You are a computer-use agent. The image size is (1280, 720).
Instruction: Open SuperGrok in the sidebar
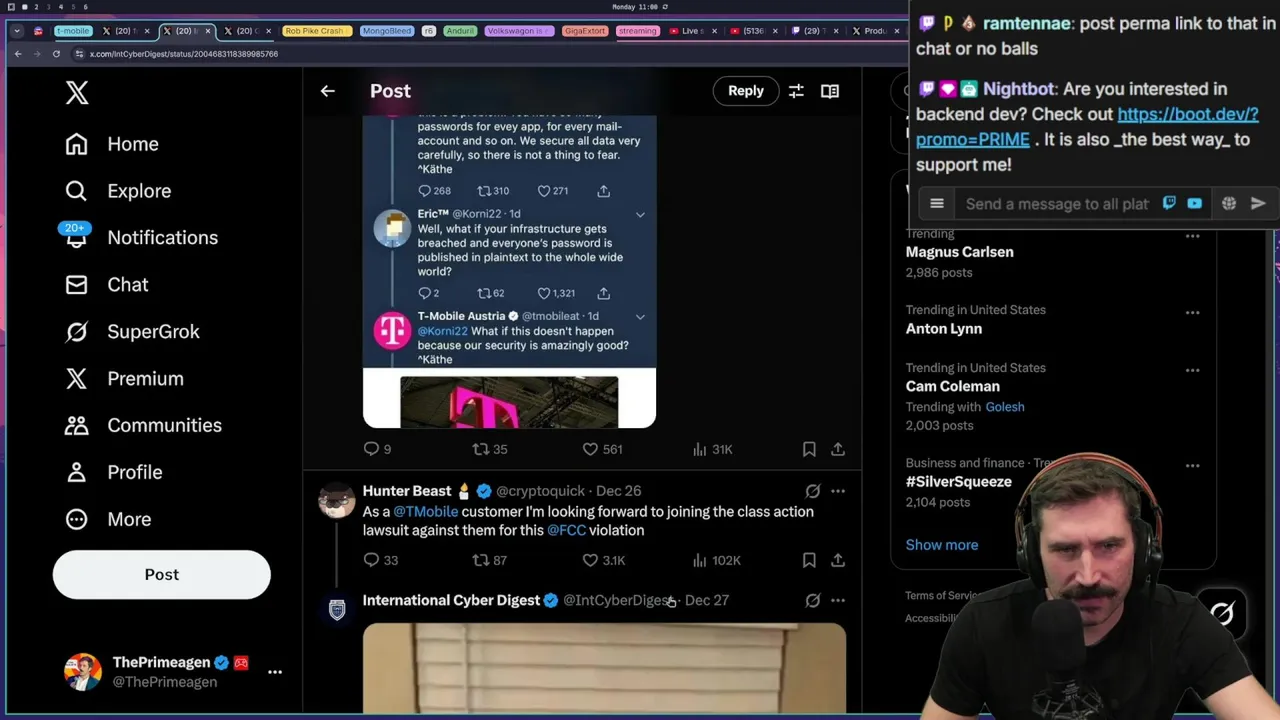point(132,332)
